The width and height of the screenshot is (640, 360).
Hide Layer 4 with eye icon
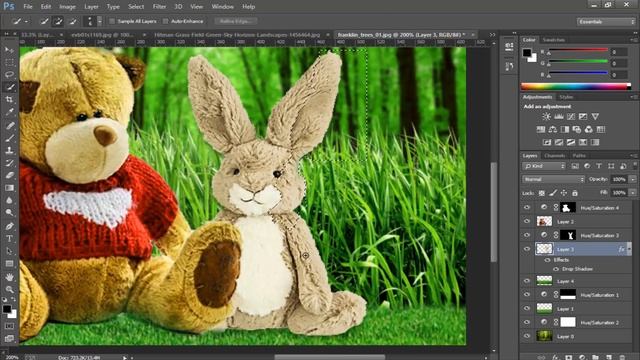527,281
